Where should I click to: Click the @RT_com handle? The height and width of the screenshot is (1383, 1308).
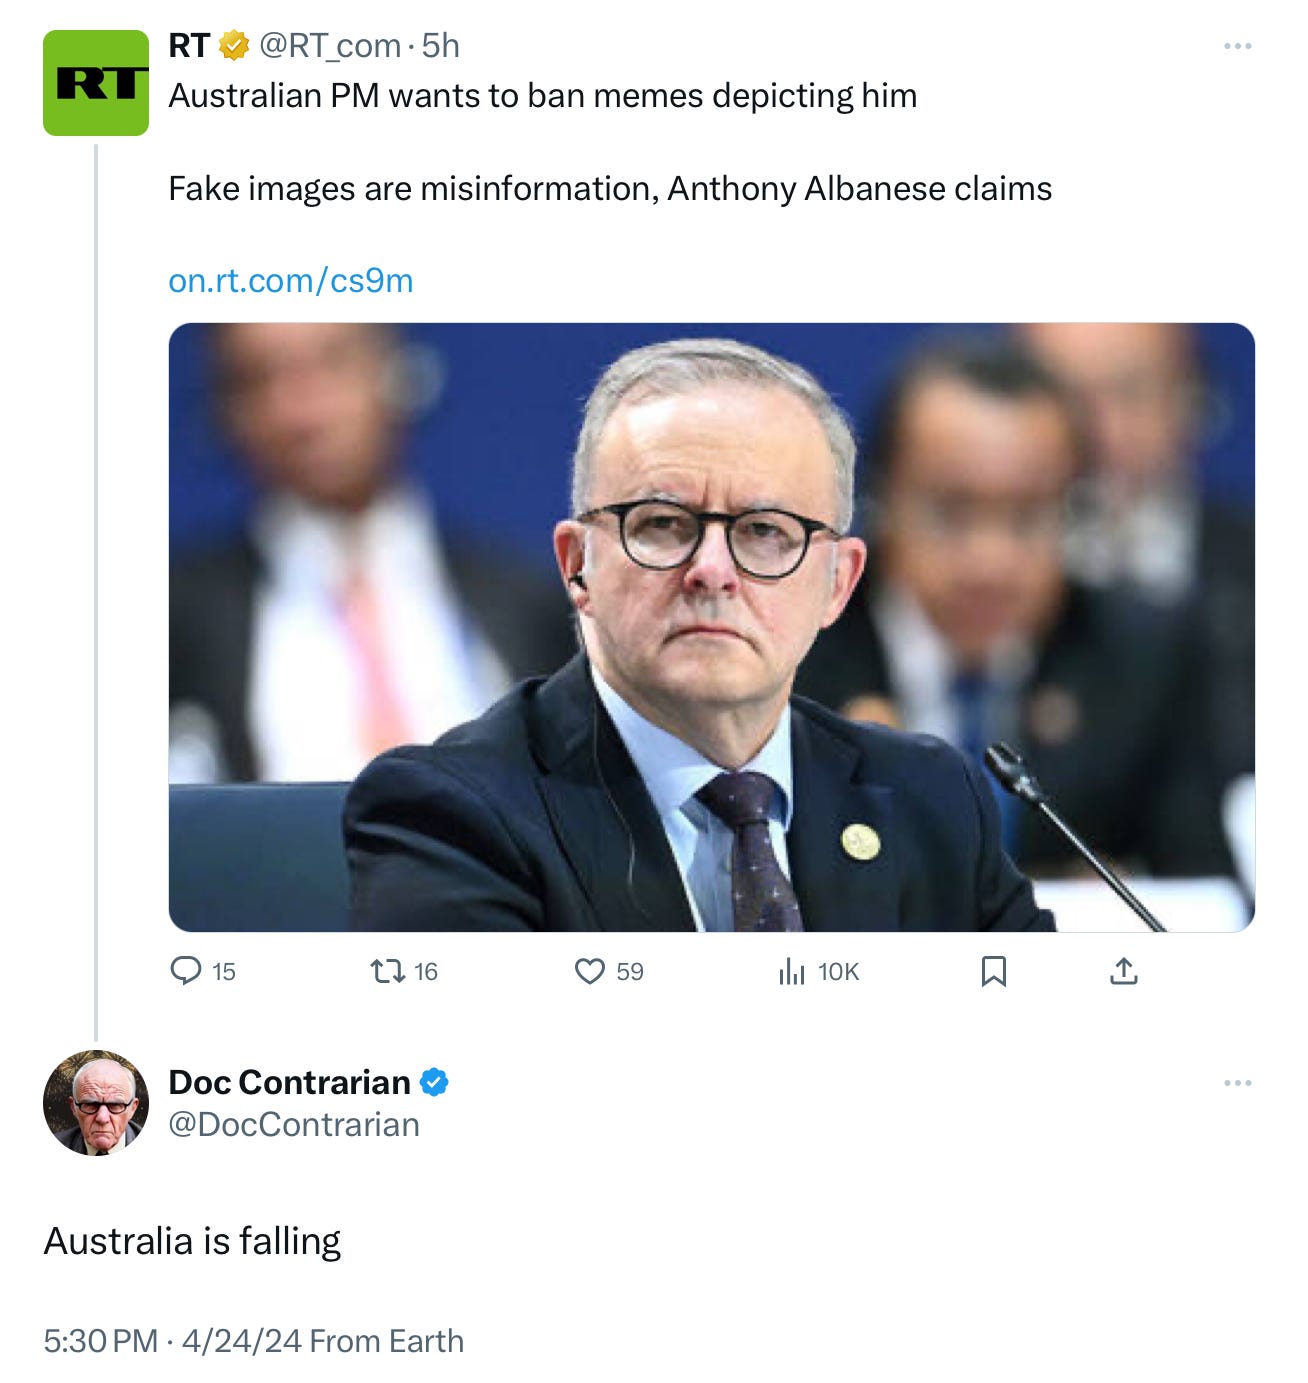[x=330, y=46]
